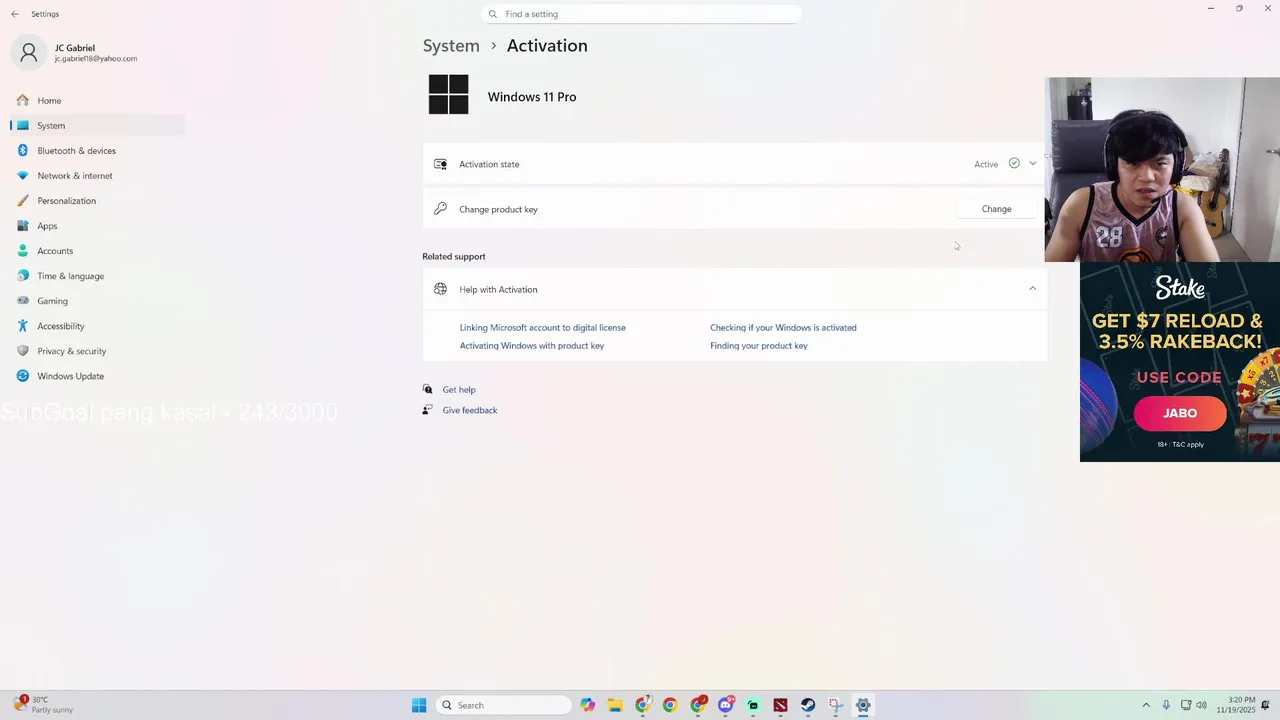Click the System breadcrumb link
Screen dimensions: 1280x720
[451, 46]
